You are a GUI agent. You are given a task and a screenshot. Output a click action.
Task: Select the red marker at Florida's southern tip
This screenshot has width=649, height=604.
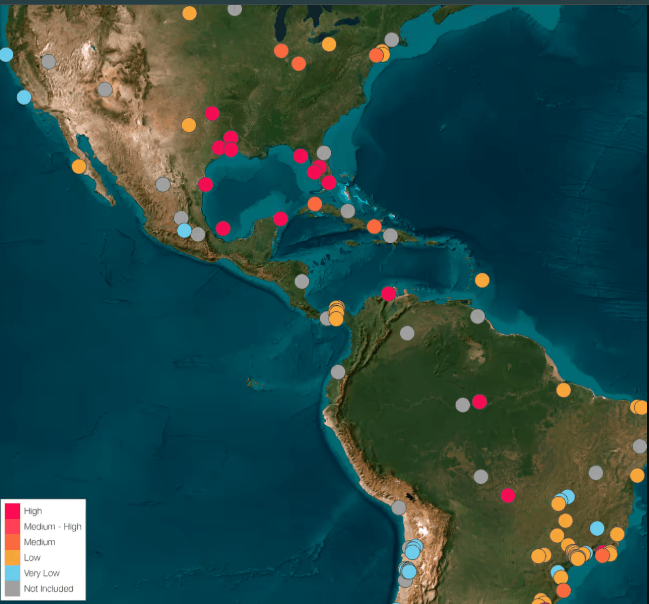tap(329, 183)
